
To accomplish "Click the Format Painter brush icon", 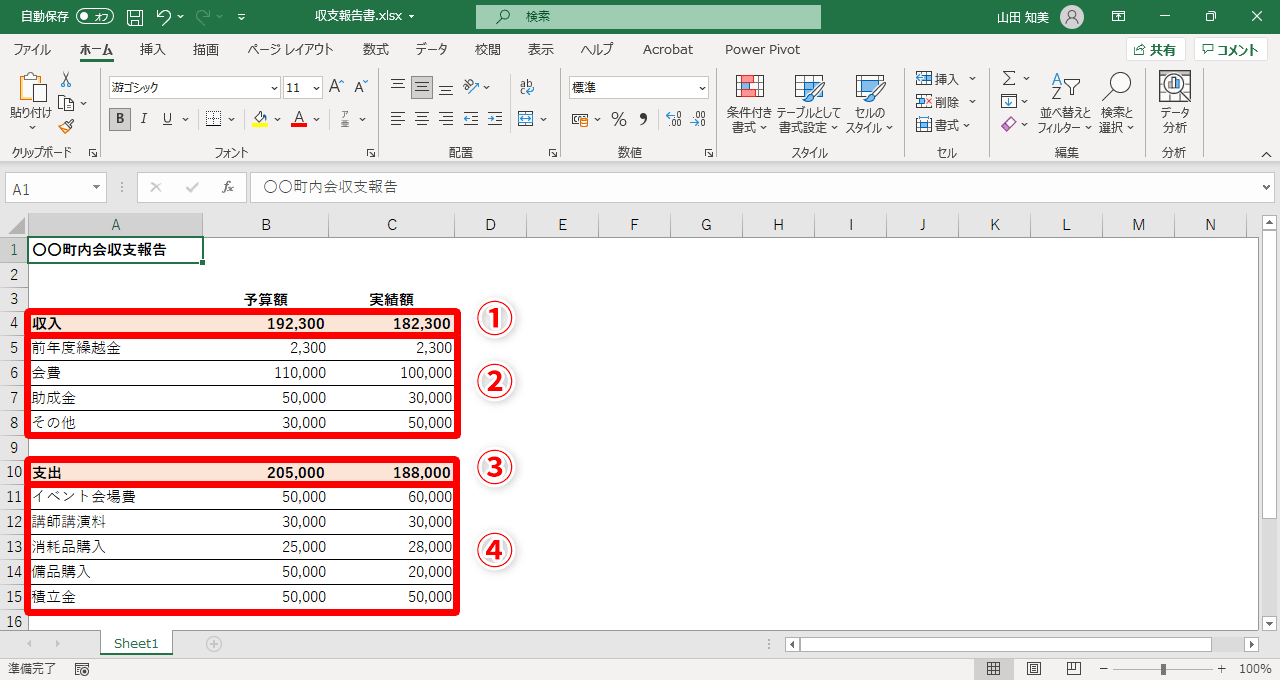I will (x=66, y=126).
